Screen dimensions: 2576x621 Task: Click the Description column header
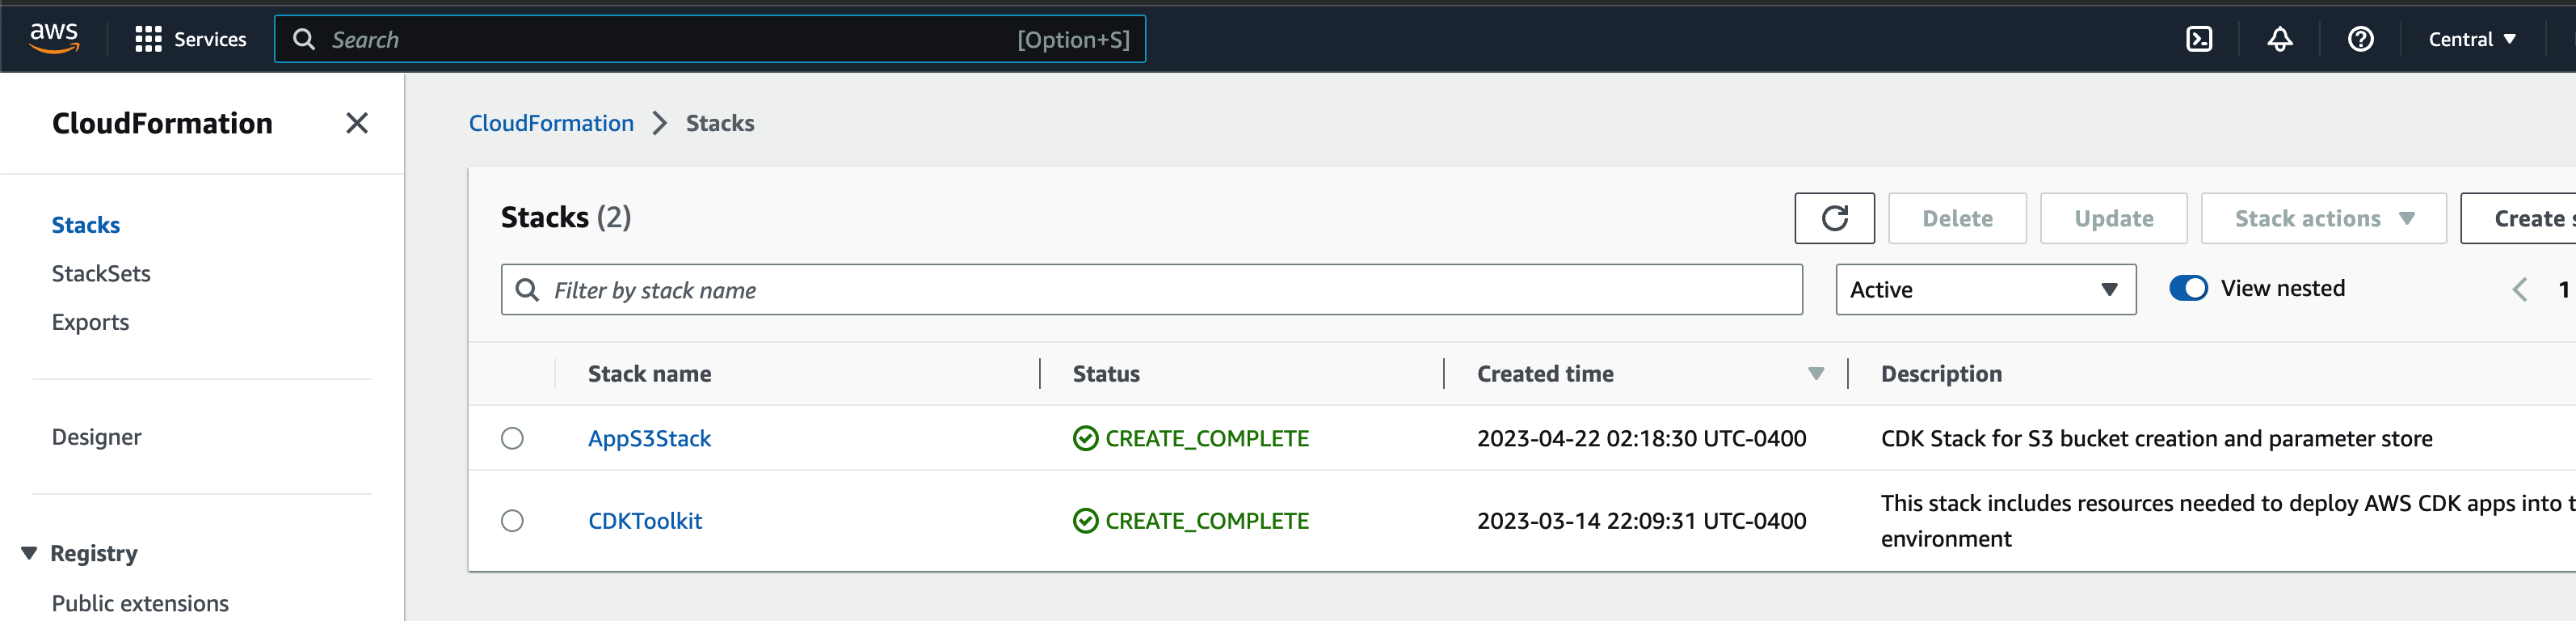click(1941, 374)
